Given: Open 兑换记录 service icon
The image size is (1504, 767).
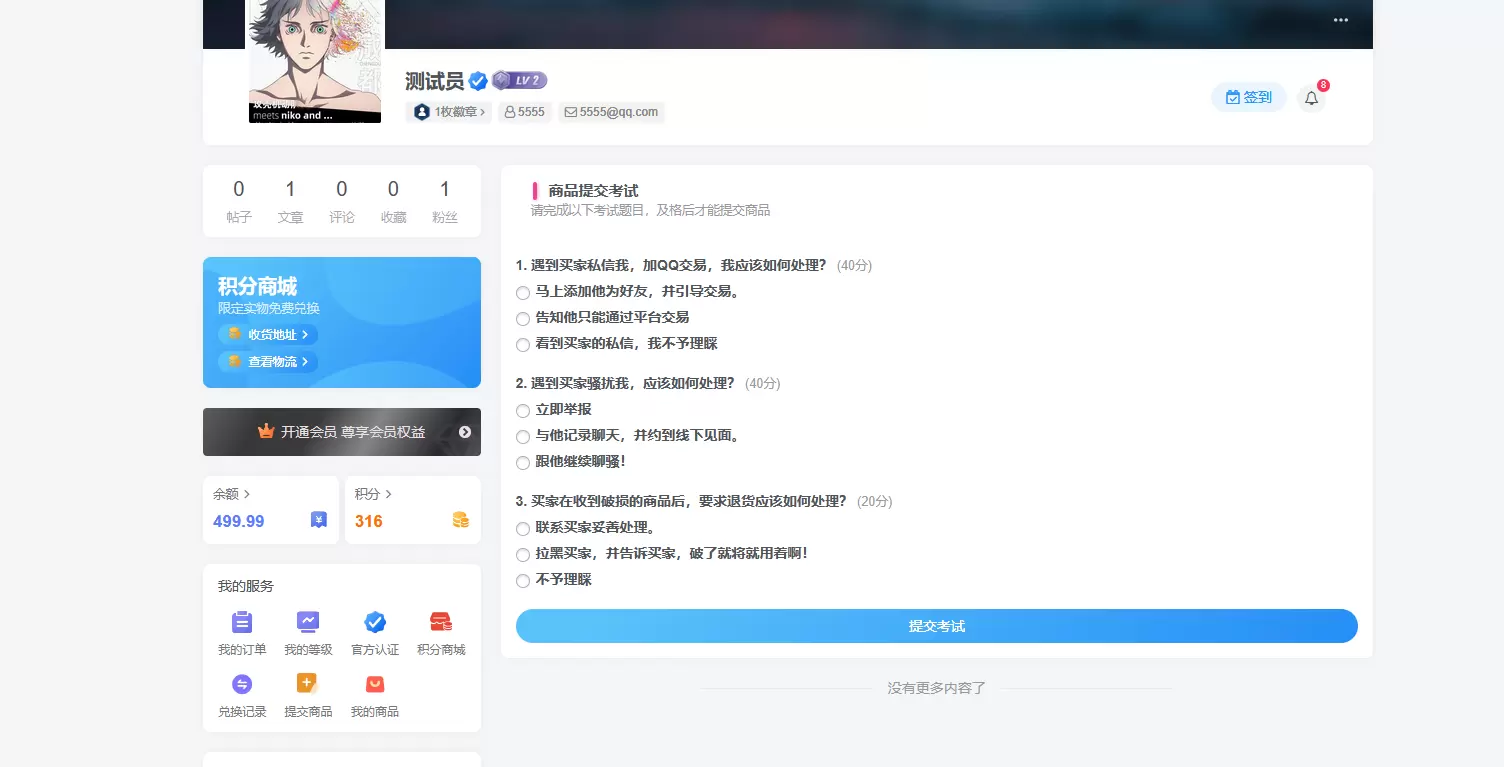Looking at the screenshot, I should 242,684.
